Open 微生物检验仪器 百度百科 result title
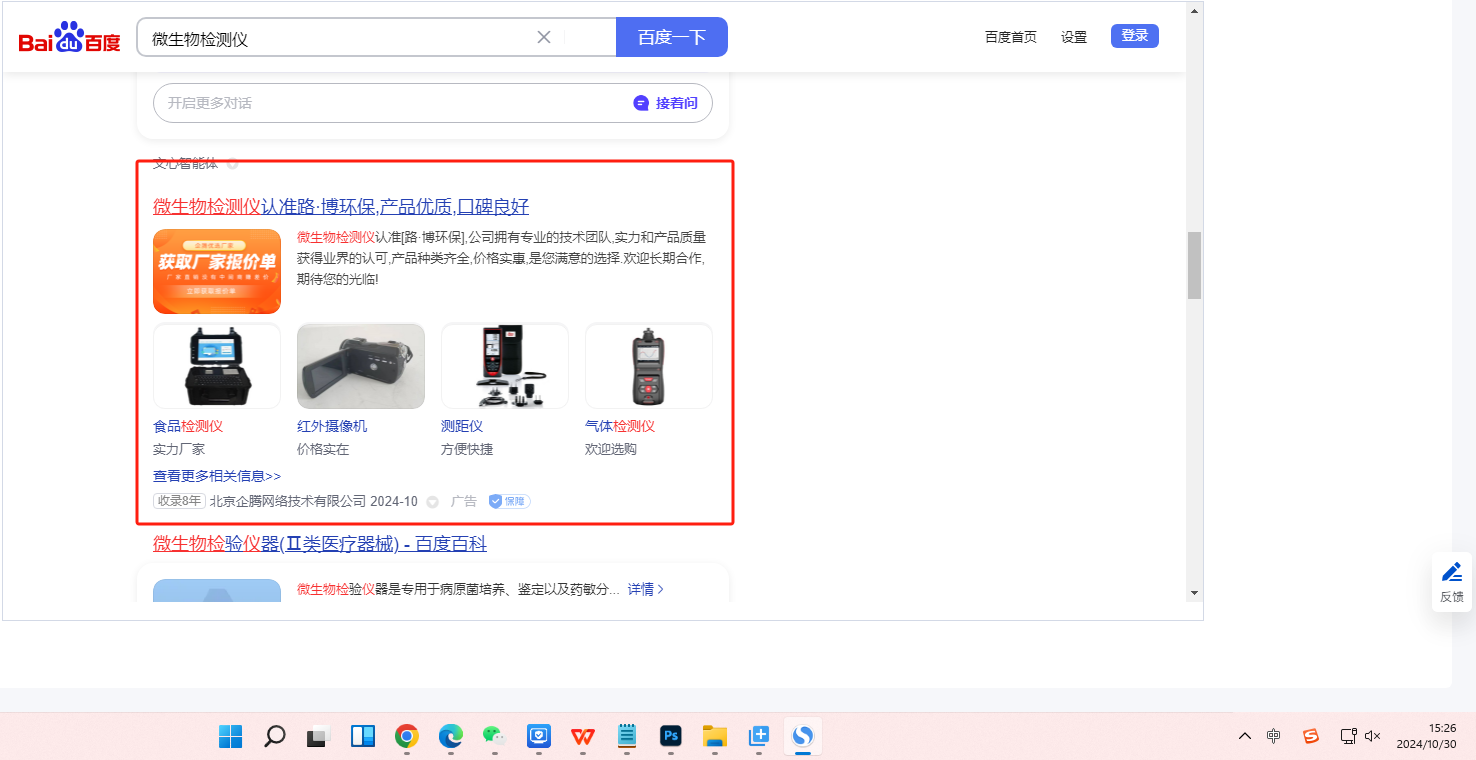1476x760 pixels. coord(320,544)
